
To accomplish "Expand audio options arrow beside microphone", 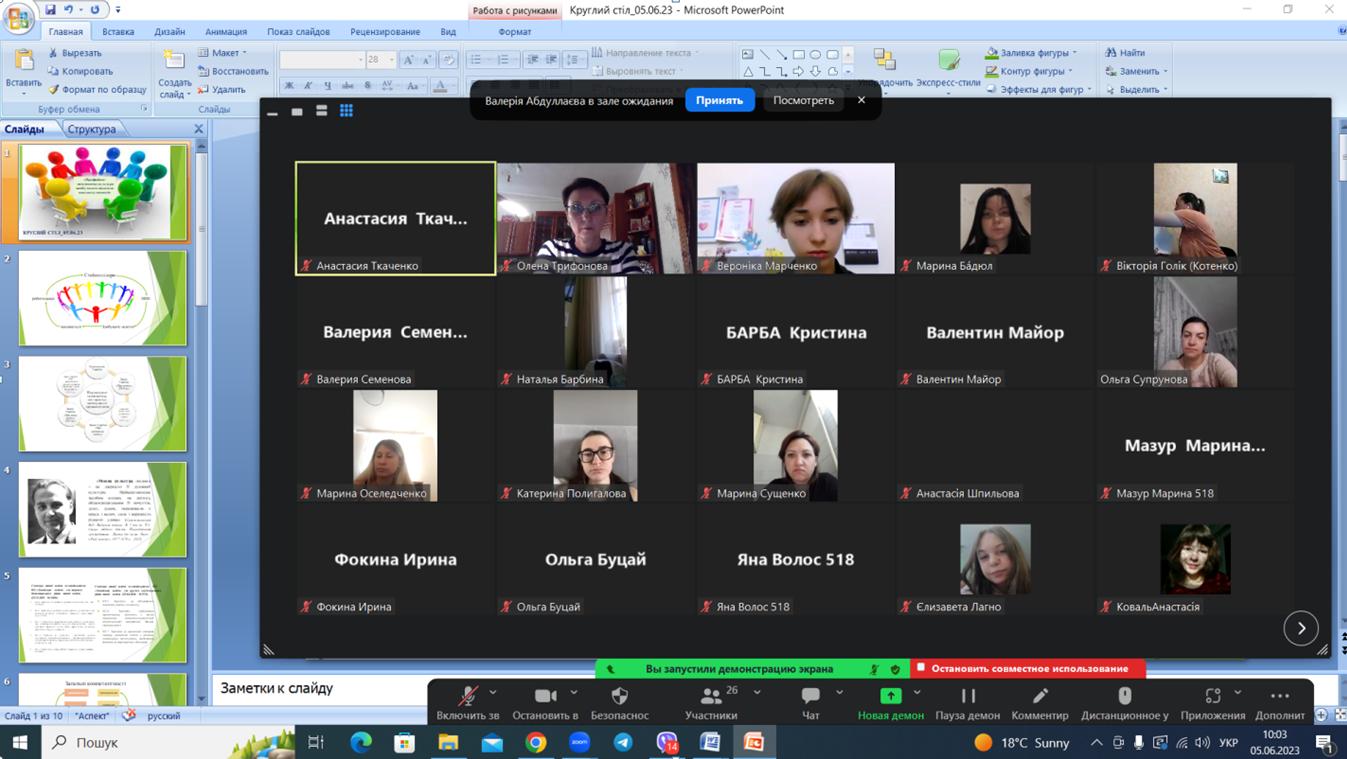I will pyautogui.click(x=493, y=692).
